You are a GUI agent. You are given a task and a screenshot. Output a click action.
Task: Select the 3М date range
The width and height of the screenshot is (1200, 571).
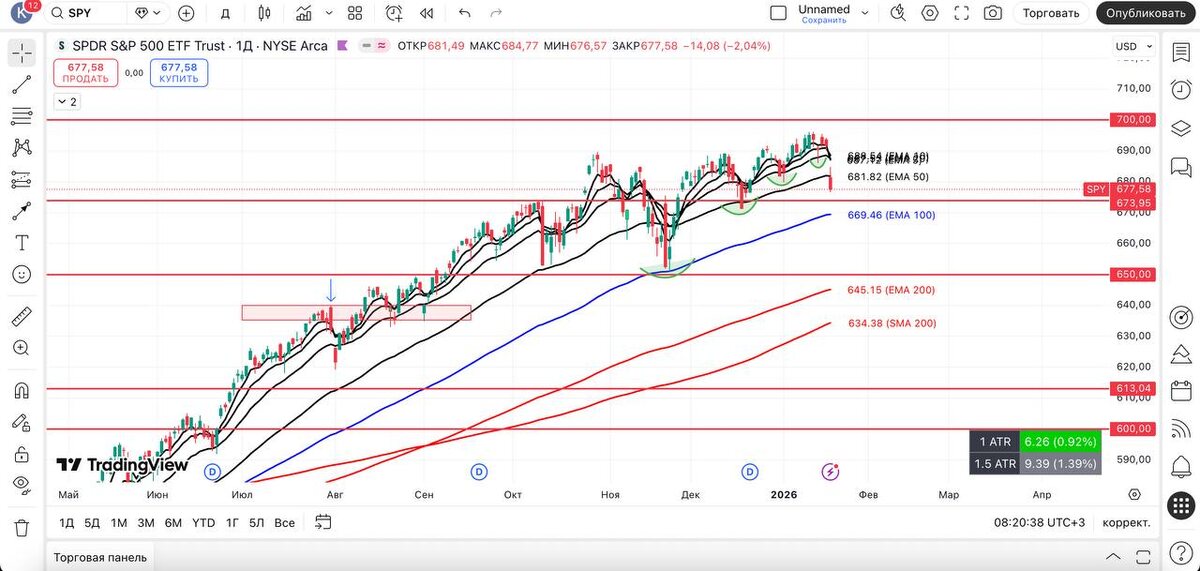tap(146, 522)
